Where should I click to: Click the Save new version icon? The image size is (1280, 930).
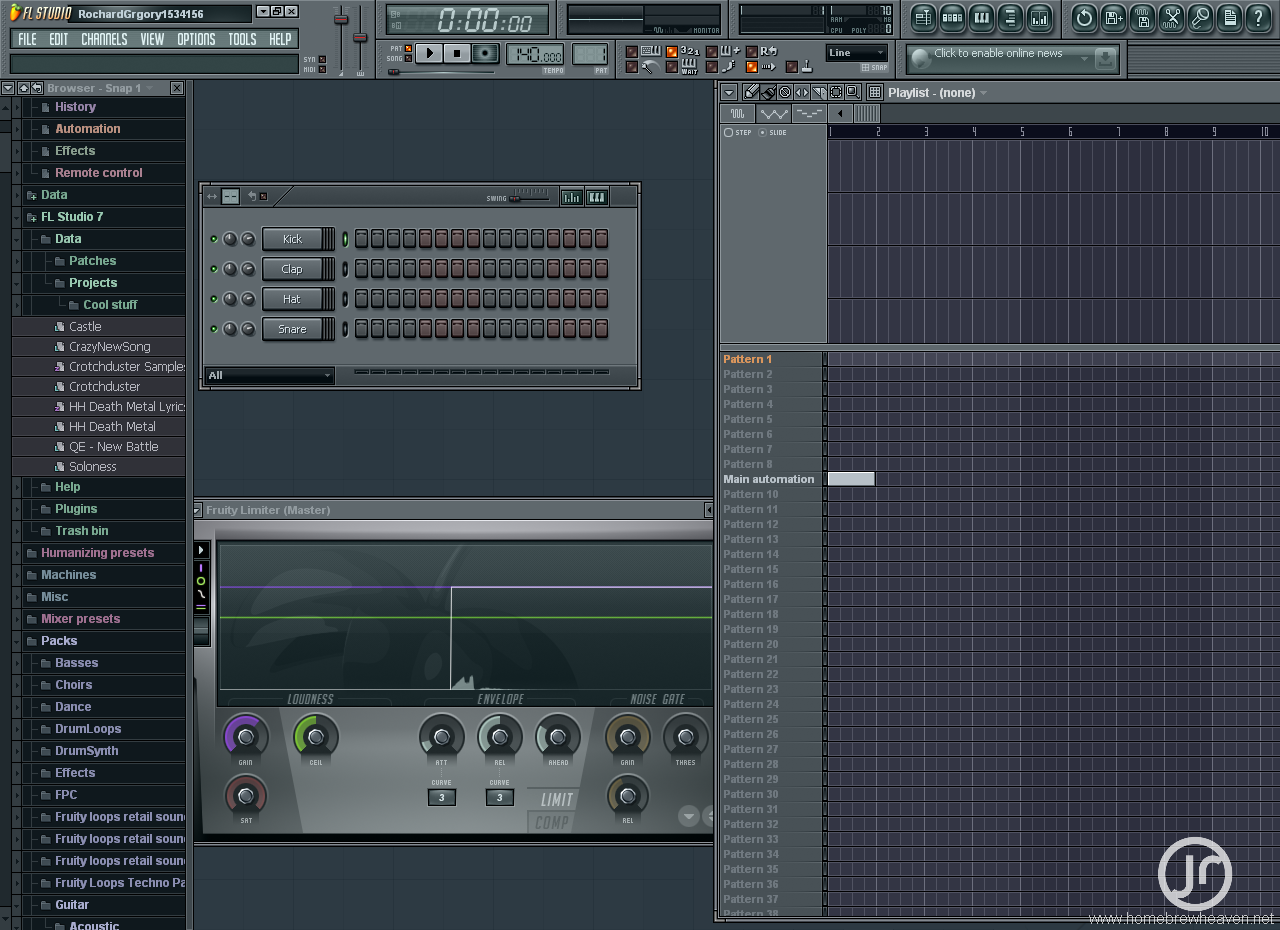pyautogui.click(x=1113, y=17)
